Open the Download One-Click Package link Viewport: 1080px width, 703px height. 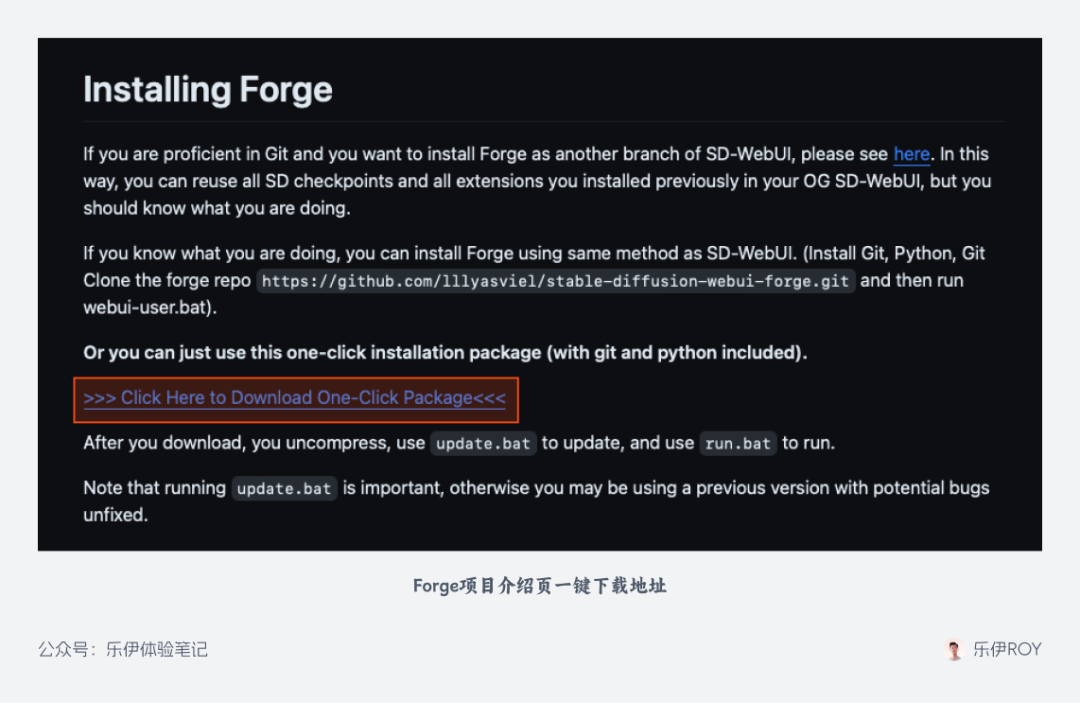[295, 398]
